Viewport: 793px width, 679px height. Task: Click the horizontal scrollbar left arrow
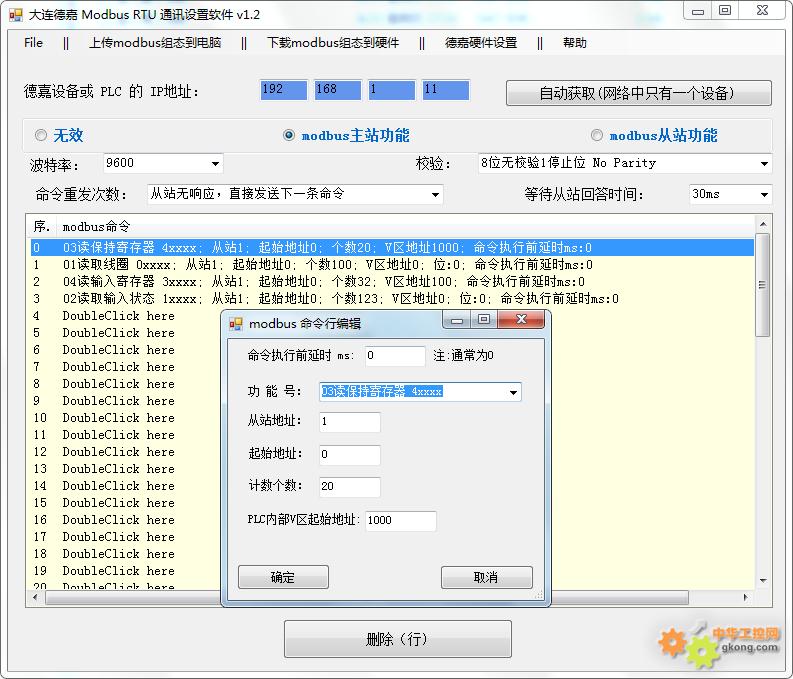pos(35,597)
